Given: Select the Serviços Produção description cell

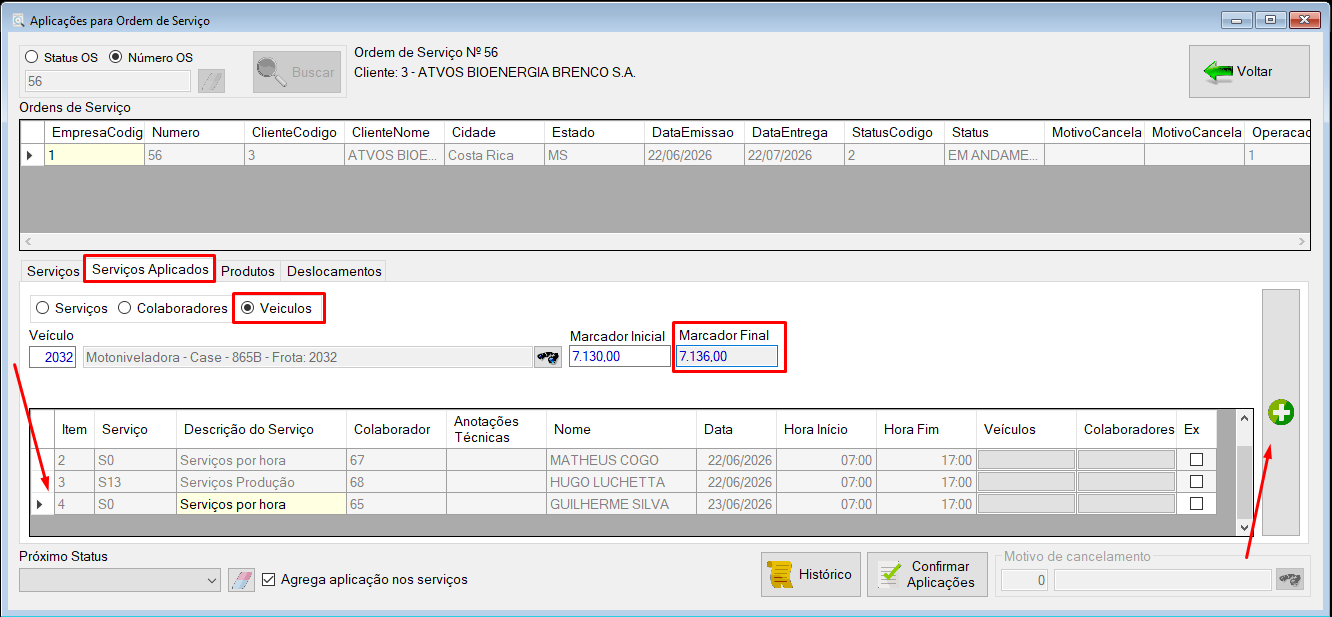Looking at the screenshot, I should [x=261, y=482].
